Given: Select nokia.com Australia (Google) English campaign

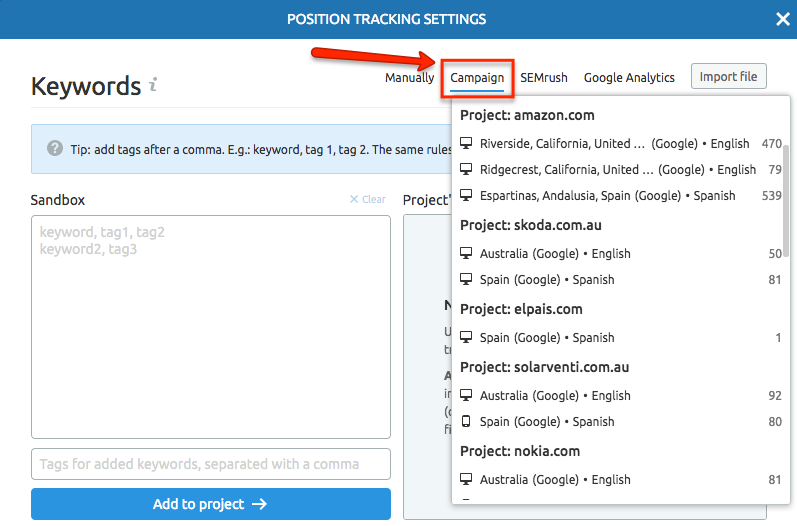Looking at the screenshot, I should tap(620, 479).
